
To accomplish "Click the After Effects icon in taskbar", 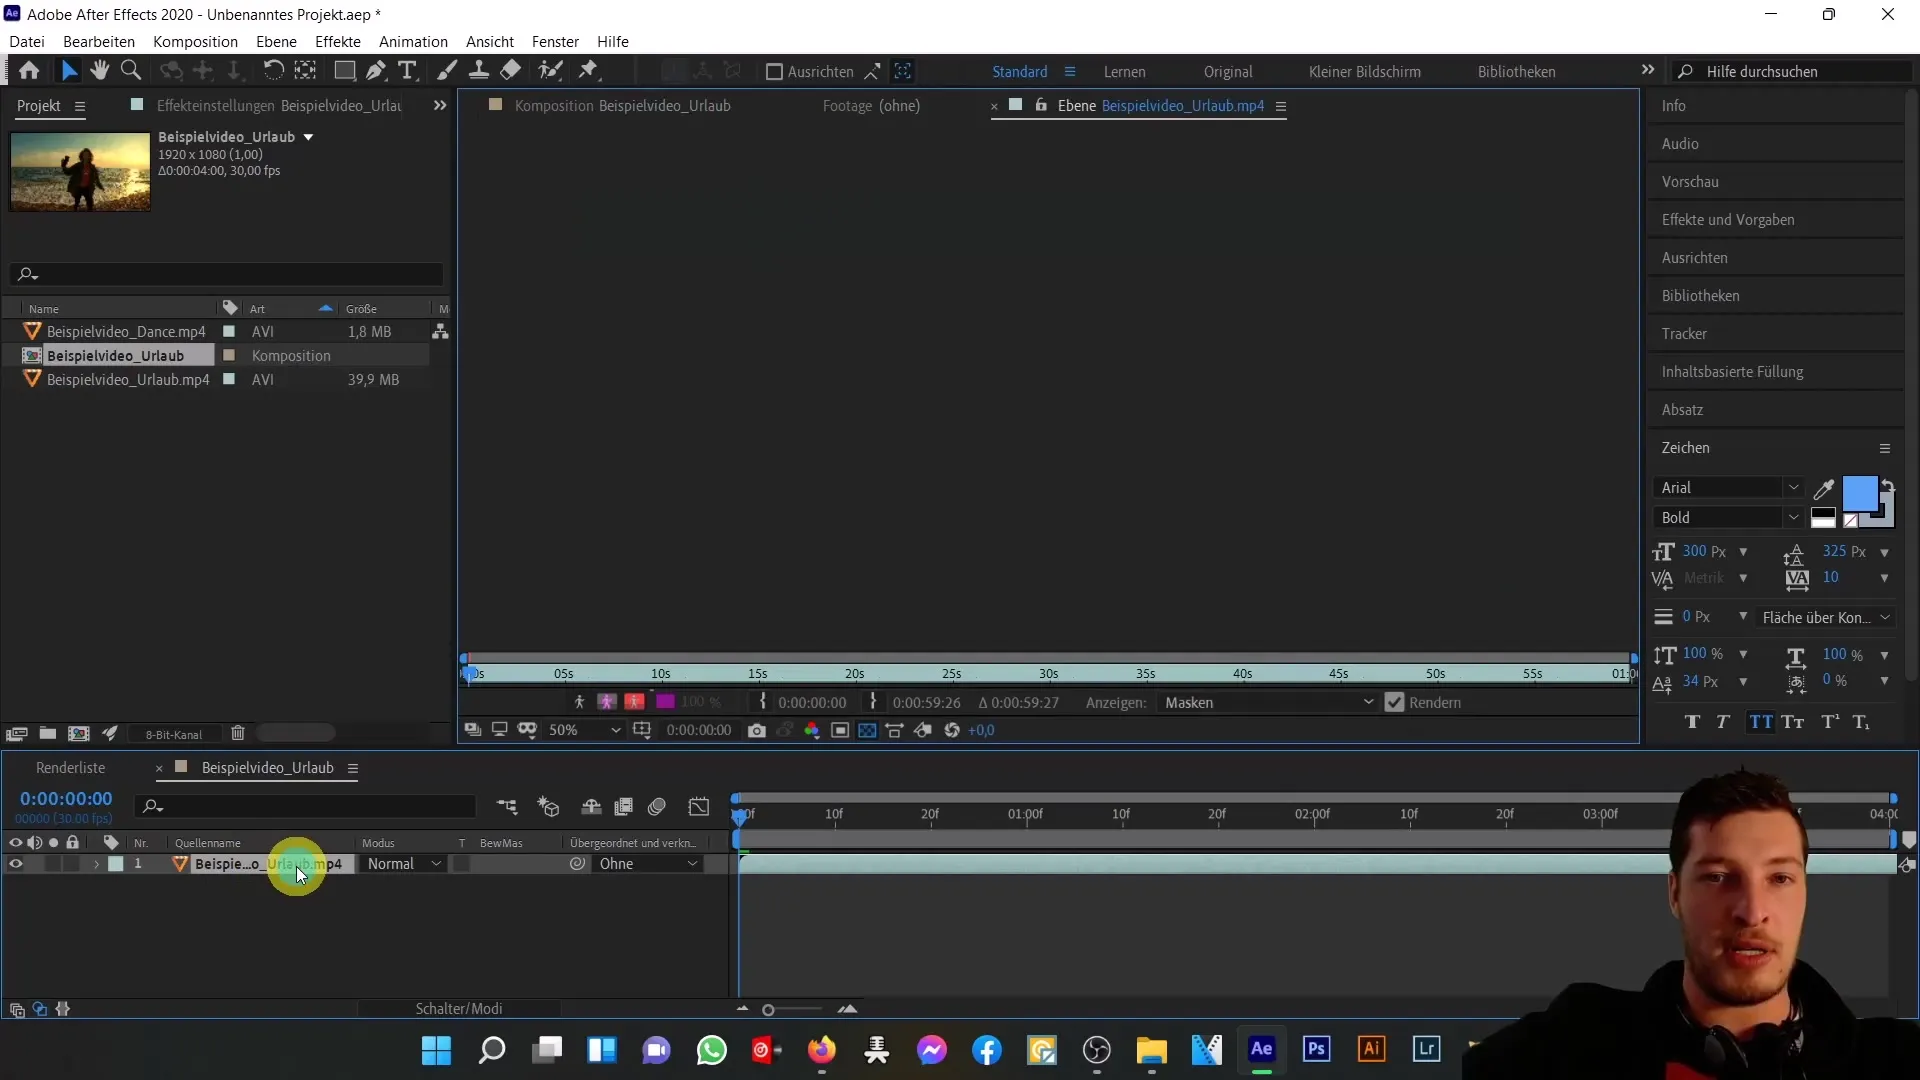I will [1263, 1051].
